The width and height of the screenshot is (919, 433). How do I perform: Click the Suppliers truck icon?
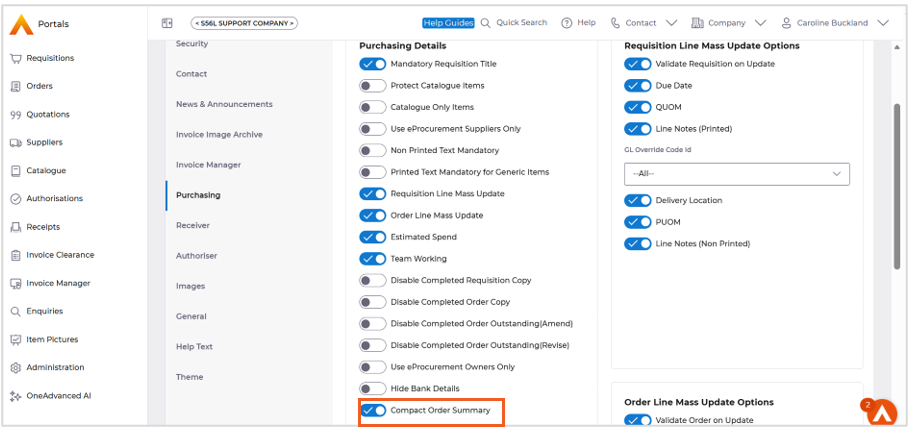pos(15,143)
